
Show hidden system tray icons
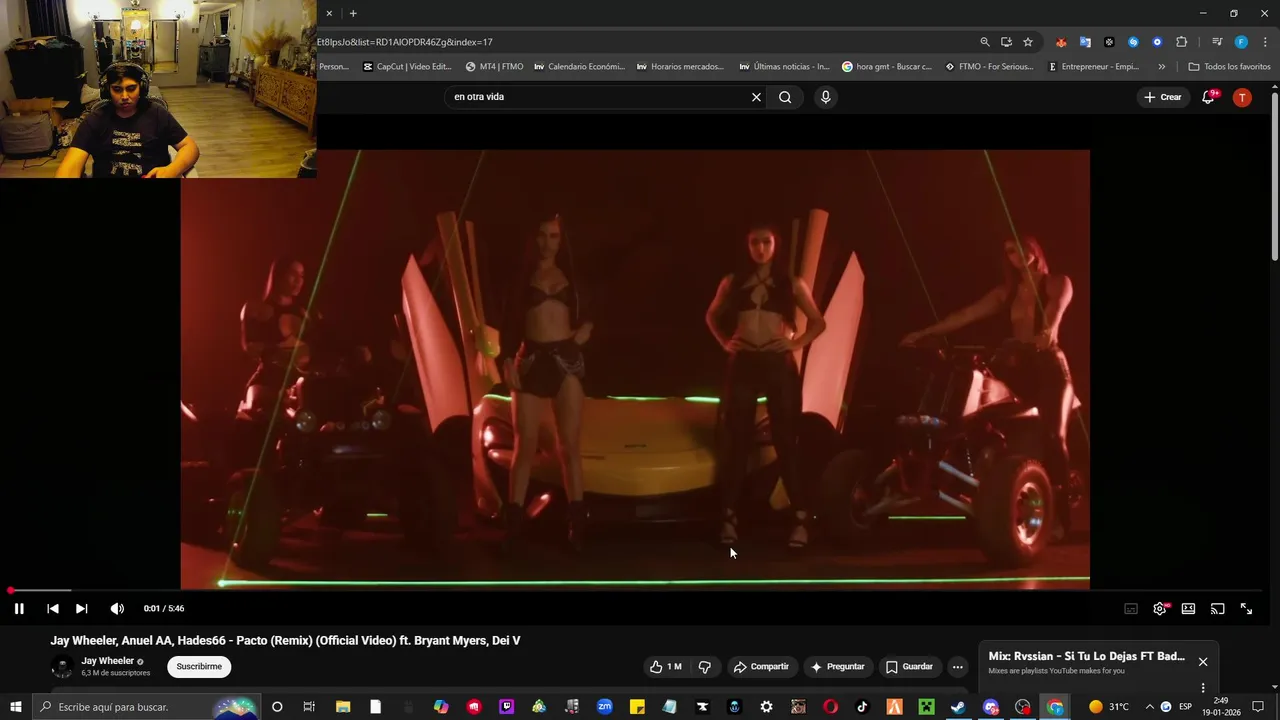(x=1149, y=707)
